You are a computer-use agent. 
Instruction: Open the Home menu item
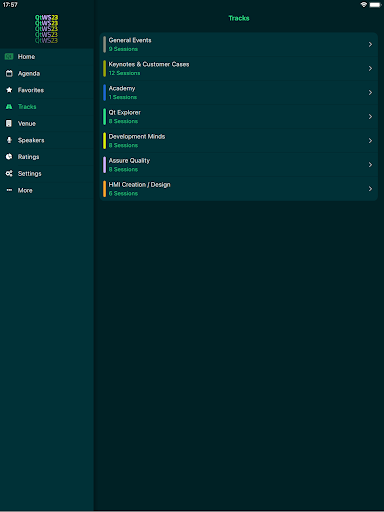pos(47,57)
